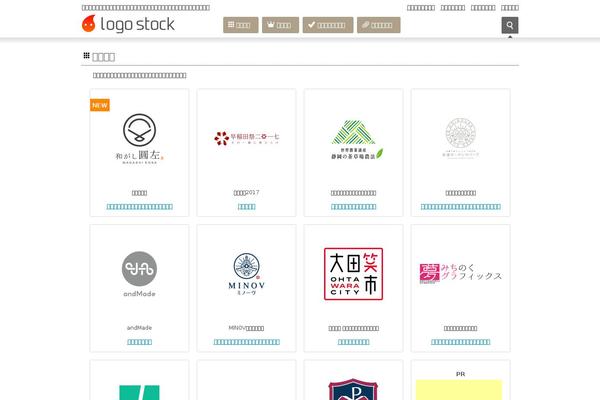Open the 和がし圓左 logo thumbnail
Viewport: 600px width, 400px height.
pos(139,139)
